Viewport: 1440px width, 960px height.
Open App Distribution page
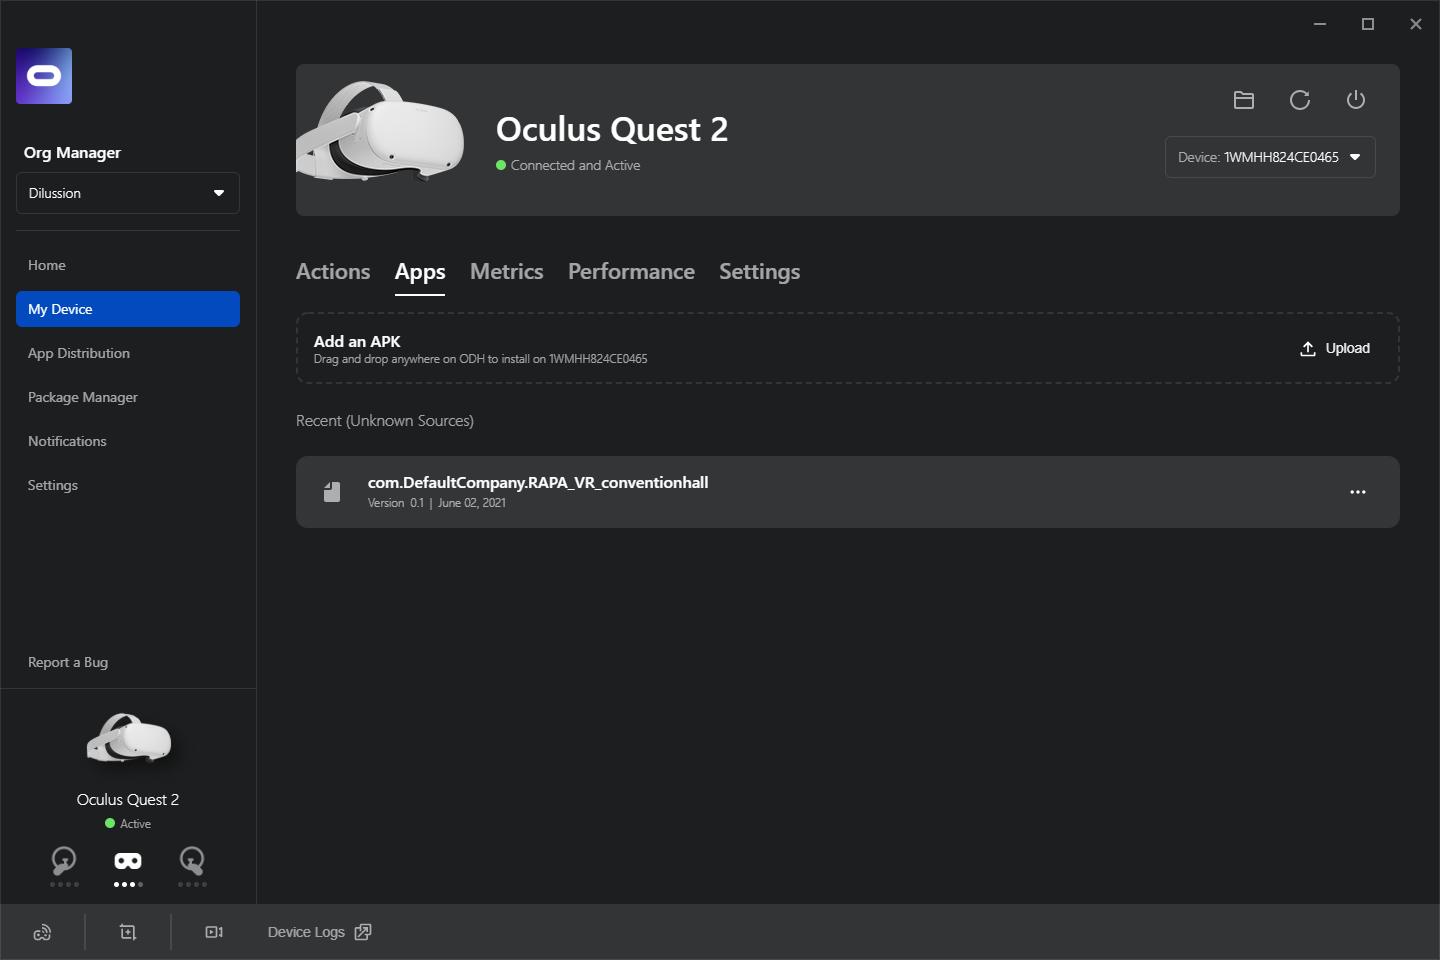[128, 353]
